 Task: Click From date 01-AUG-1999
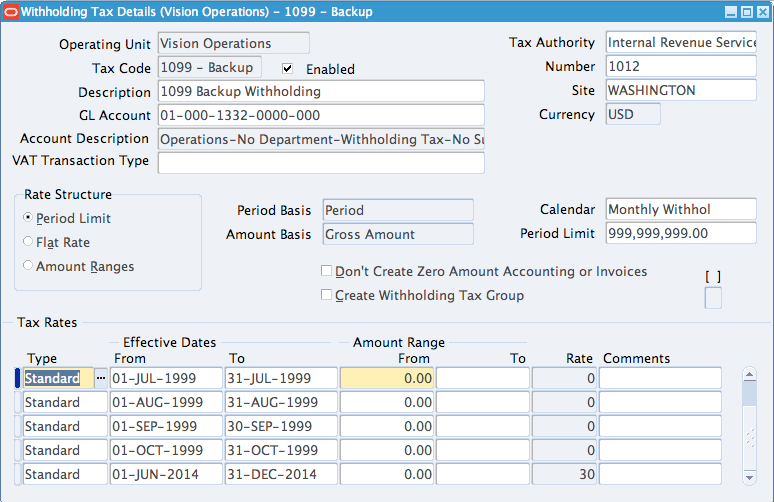click(166, 402)
